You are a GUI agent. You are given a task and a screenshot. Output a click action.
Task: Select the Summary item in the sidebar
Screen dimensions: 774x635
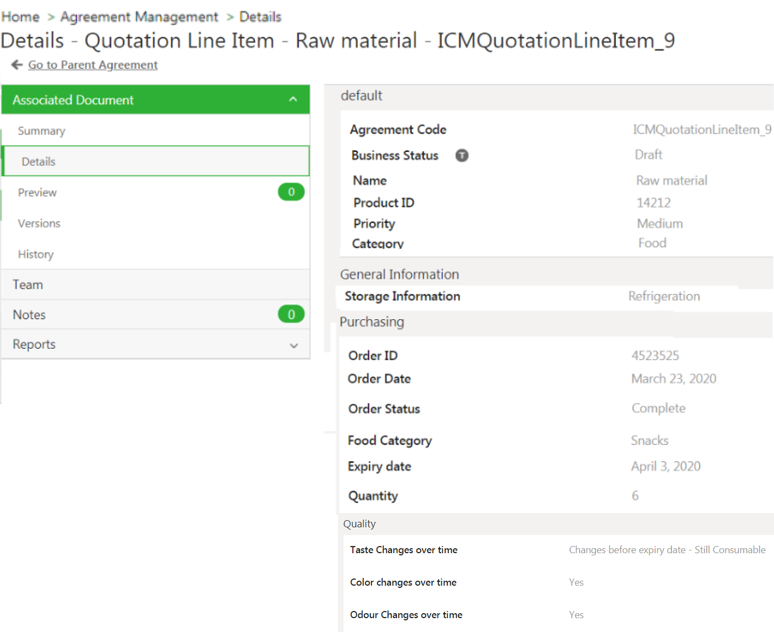(41, 131)
